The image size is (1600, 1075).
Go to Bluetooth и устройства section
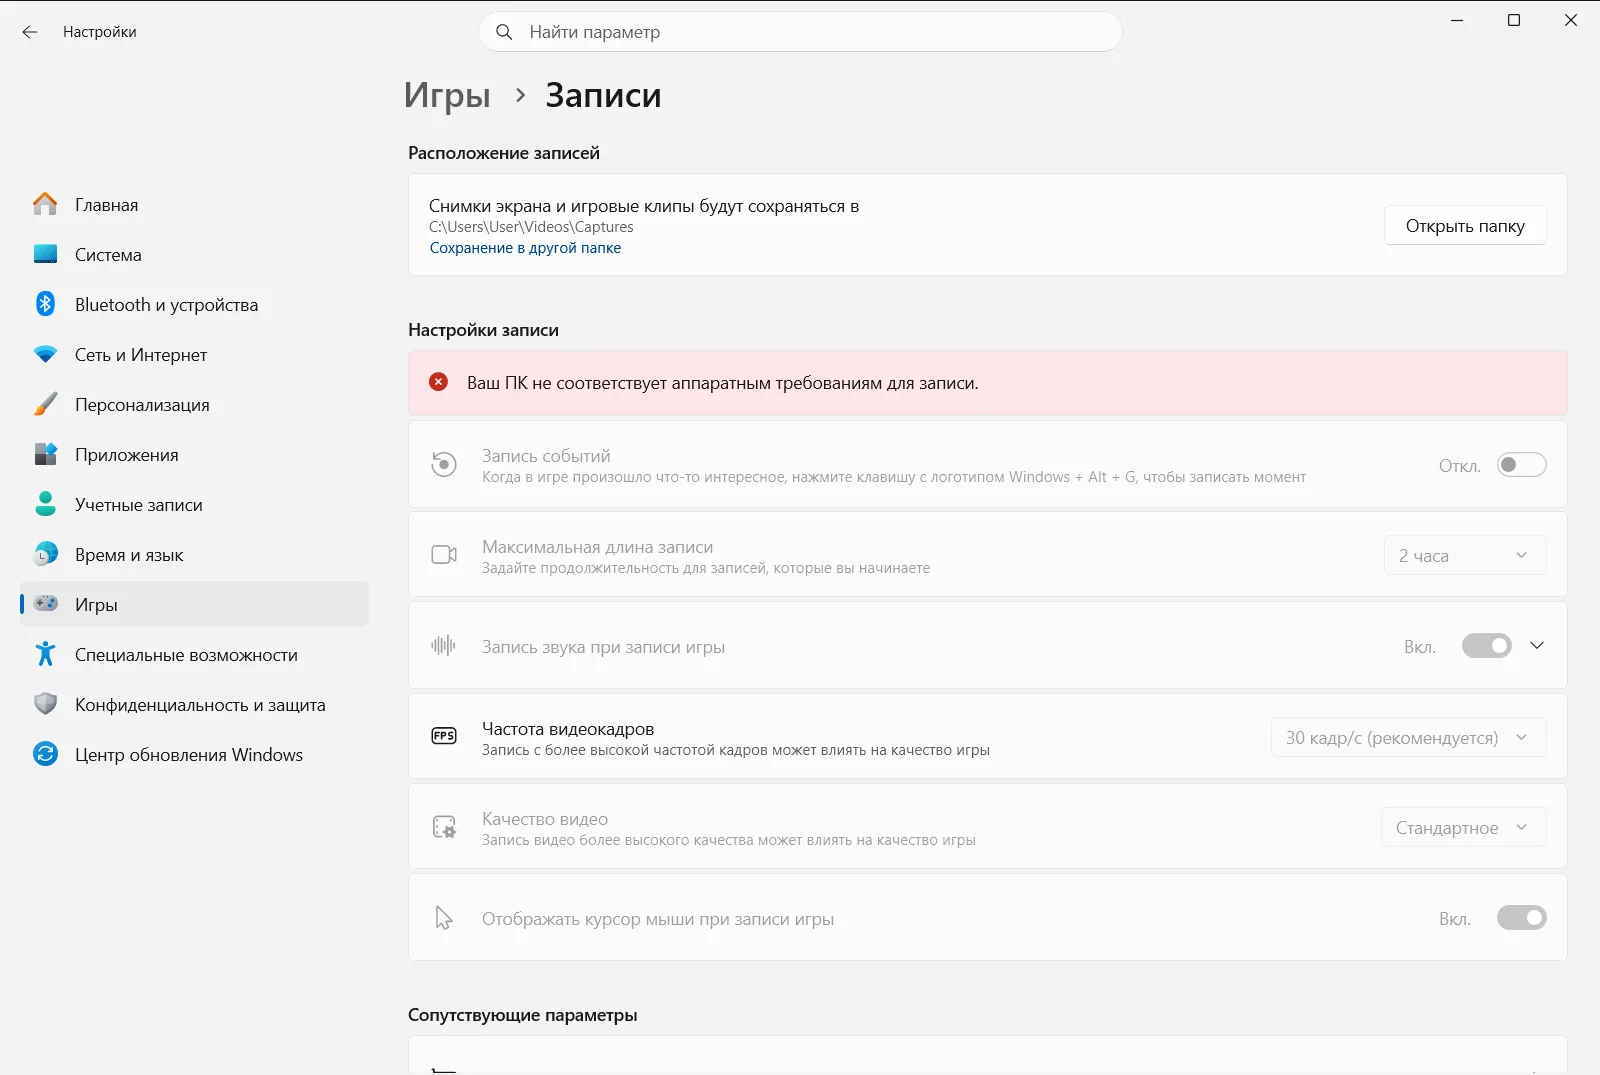coord(195,304)
